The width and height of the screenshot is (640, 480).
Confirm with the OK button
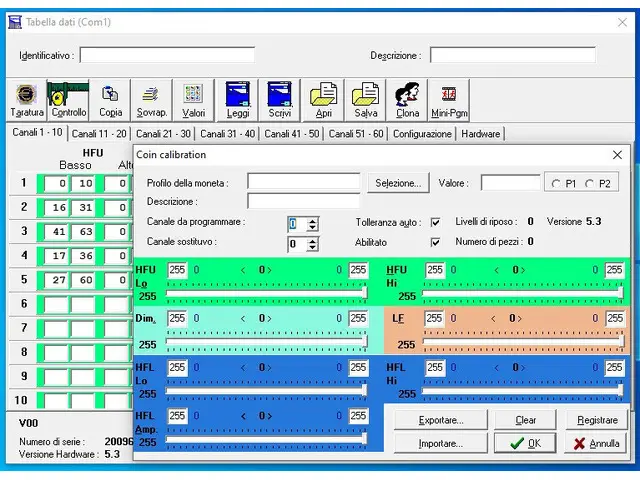pyautogui.click(x=525, y=443)
